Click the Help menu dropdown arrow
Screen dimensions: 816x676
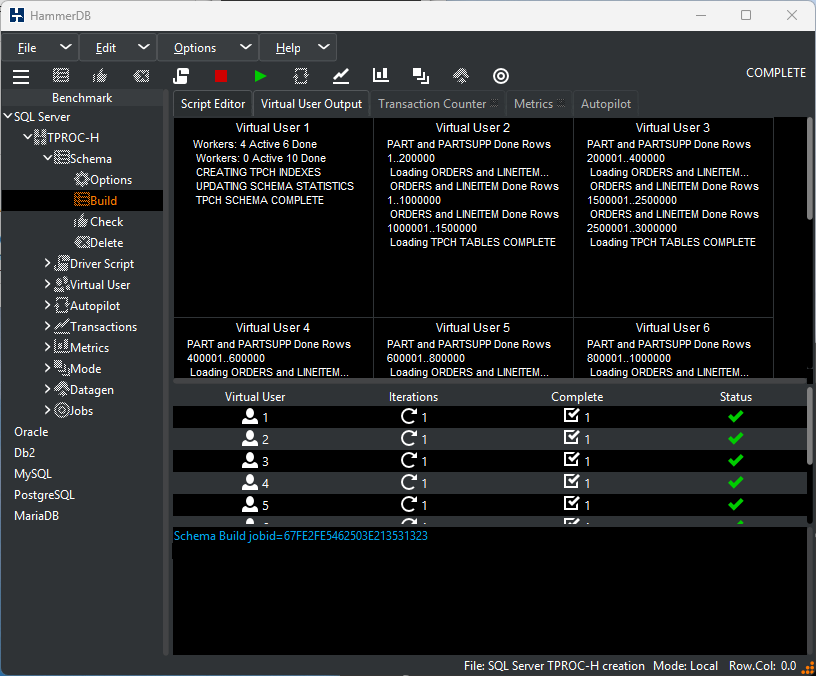pyautogui.click(x=324, y=47)
